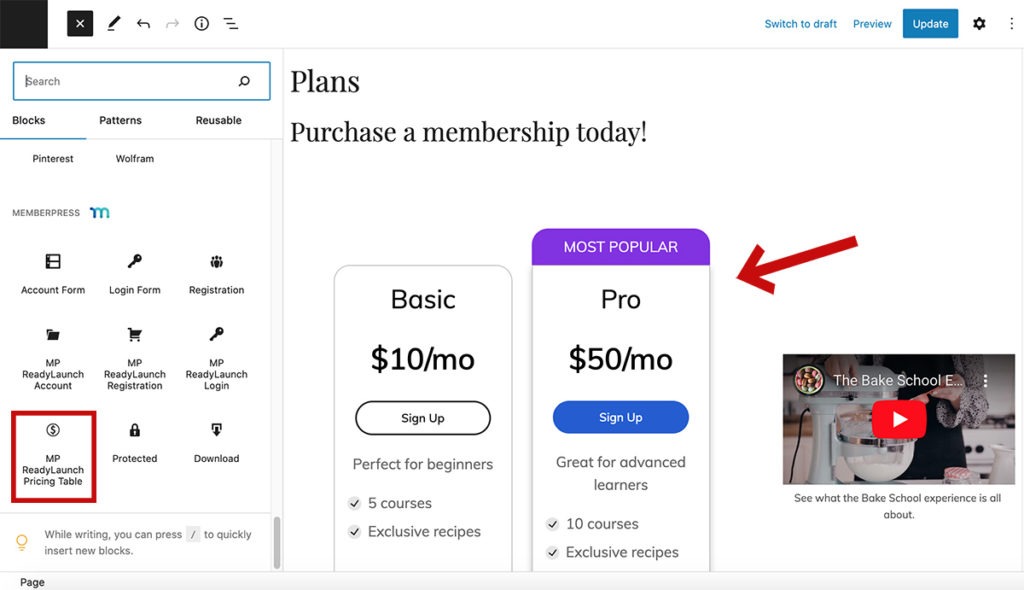Image resolution: width=1024 pixels, height=590 pixels.
Task: Insert the Login Form block
Action: tap(135, 273)
